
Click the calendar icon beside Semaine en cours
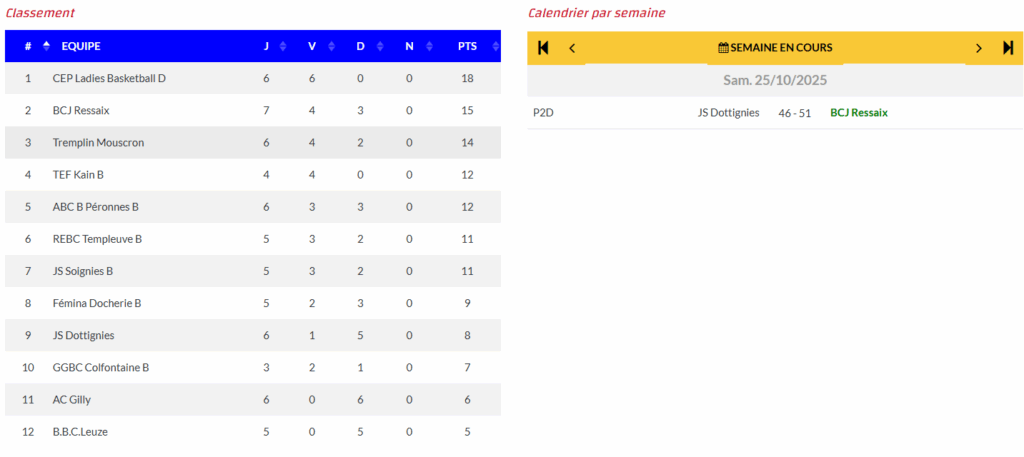[723, 48]
